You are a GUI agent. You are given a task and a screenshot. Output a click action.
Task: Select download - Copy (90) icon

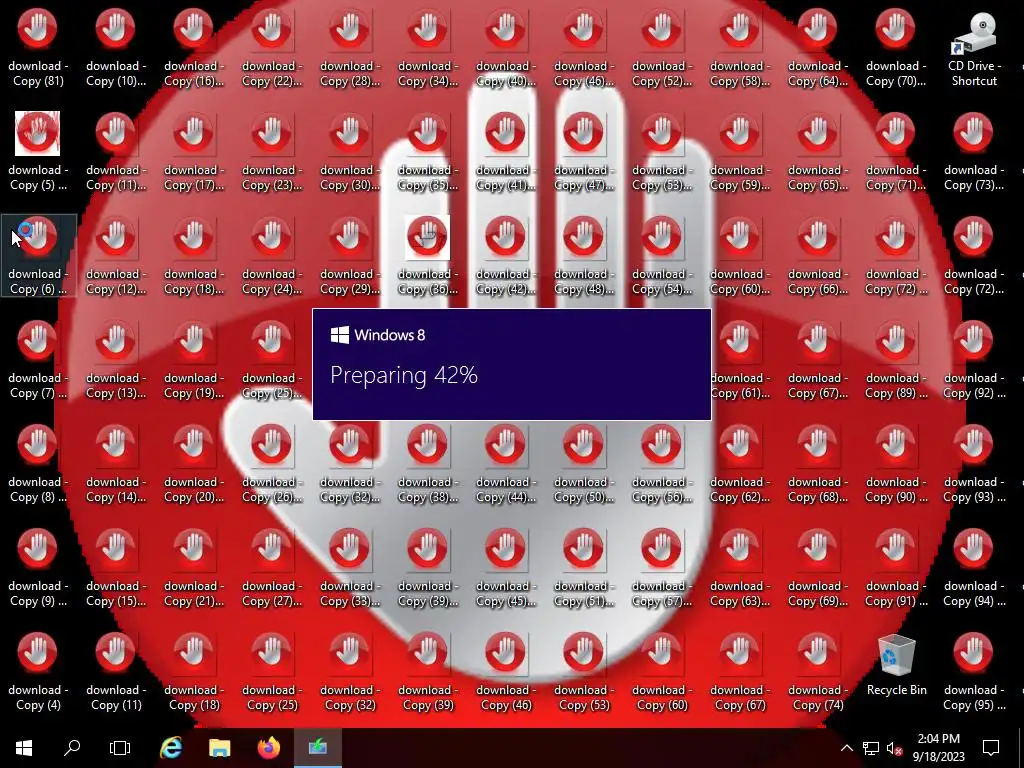[x=895, y=464]
